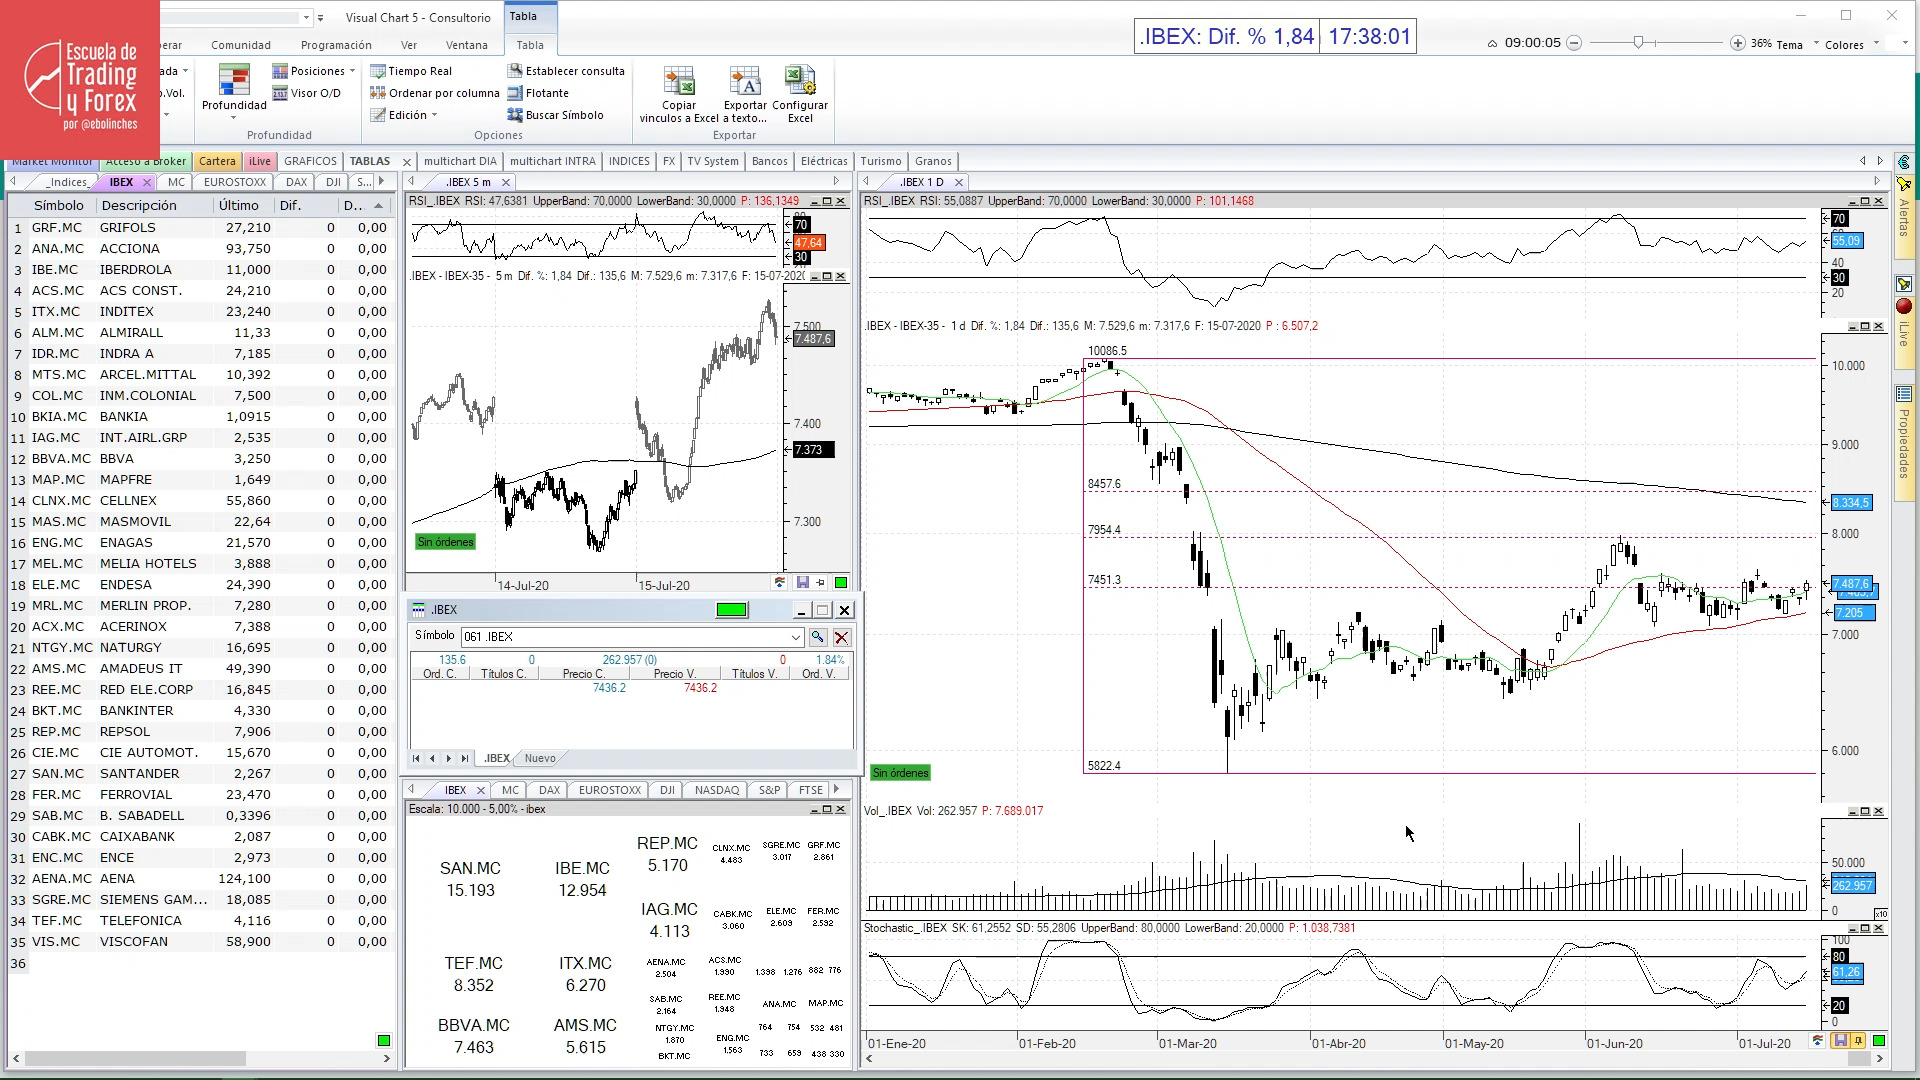Click the symbol search magnifier icon

(x=818, y=637)
